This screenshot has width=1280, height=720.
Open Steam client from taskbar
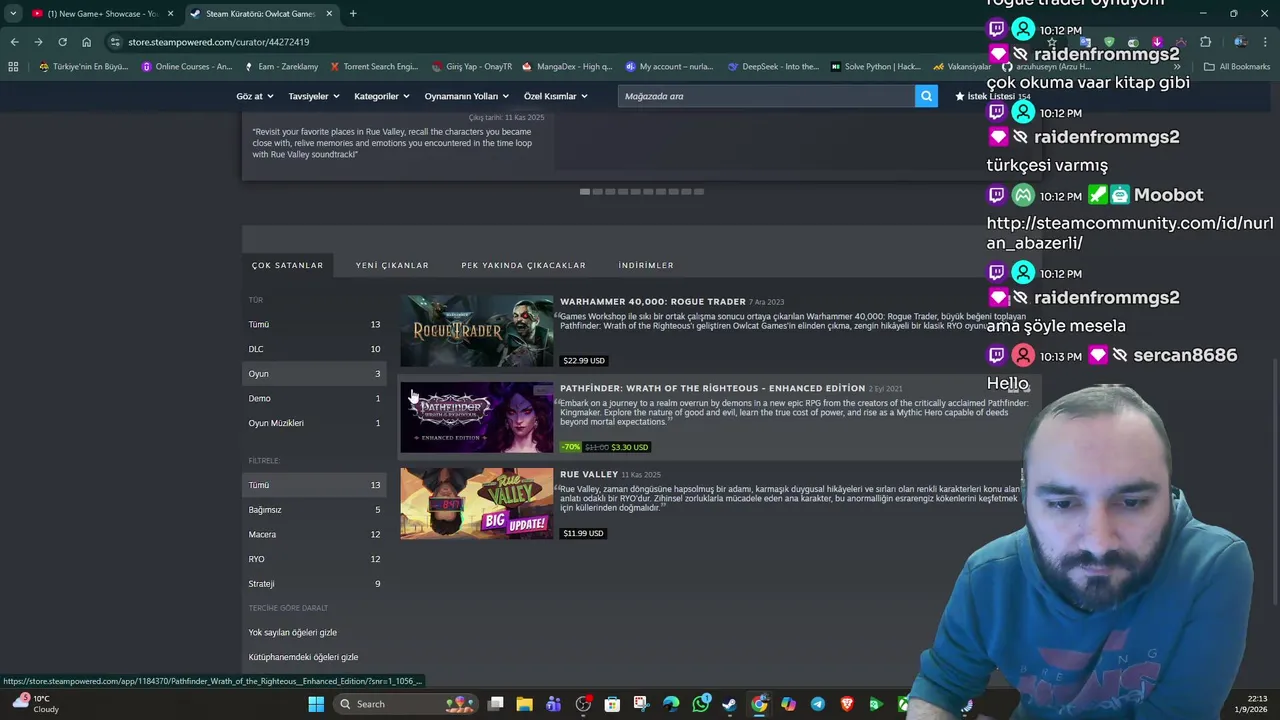pos(729,704)
